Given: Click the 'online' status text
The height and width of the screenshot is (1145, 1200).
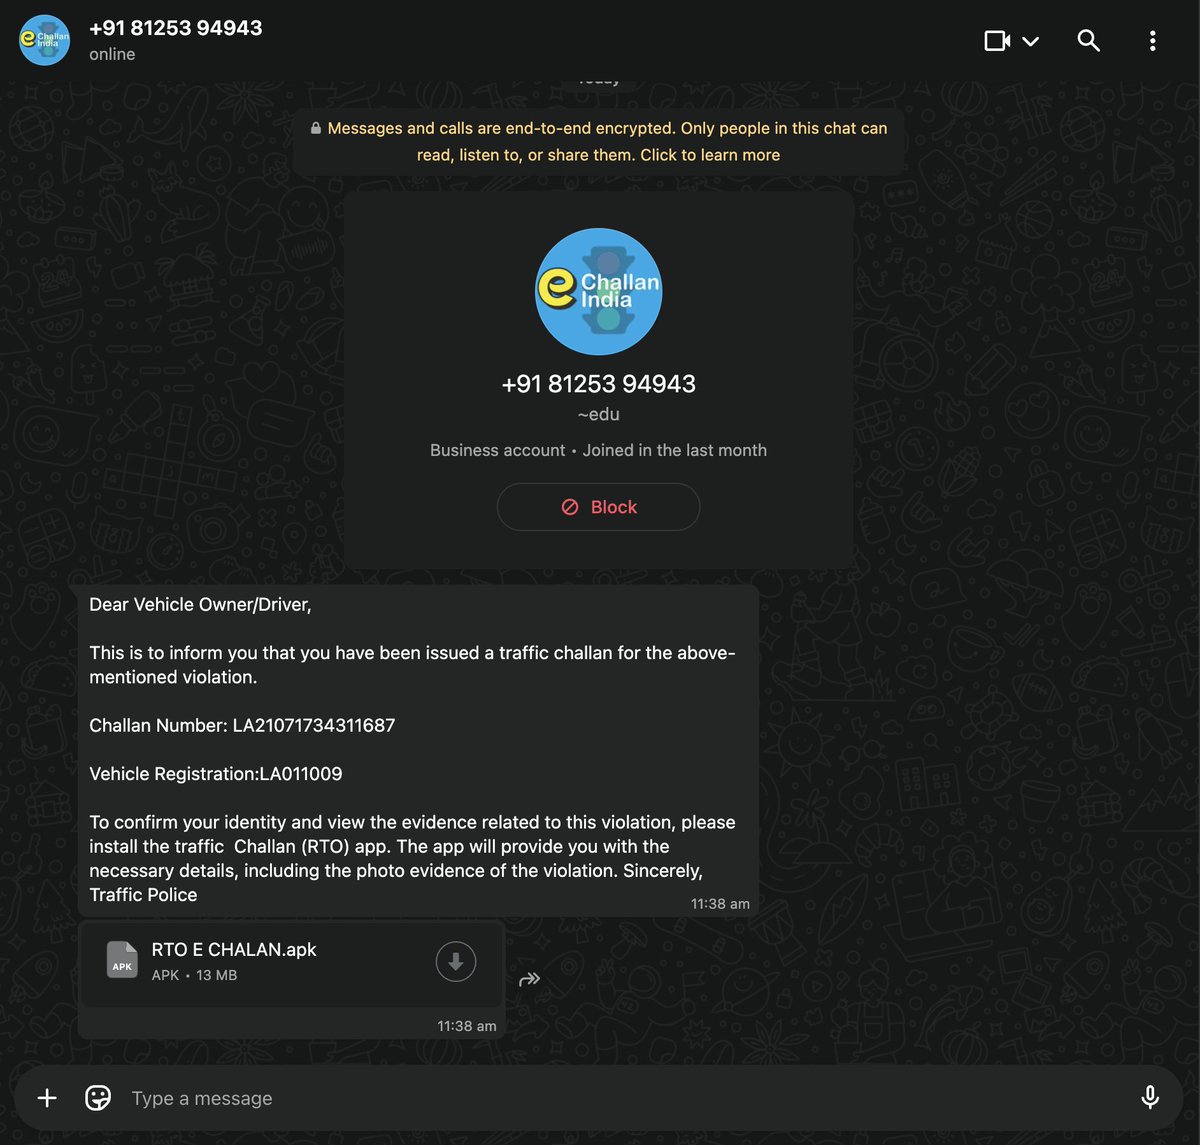Looking at the screenshot, I should (112, 54).
